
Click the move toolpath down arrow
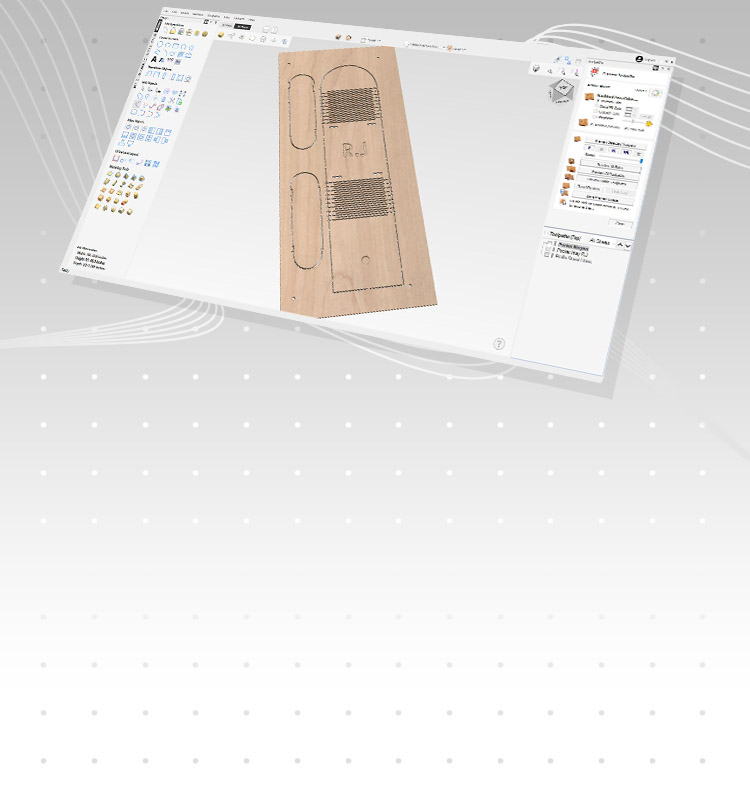[x=628, y=245]
